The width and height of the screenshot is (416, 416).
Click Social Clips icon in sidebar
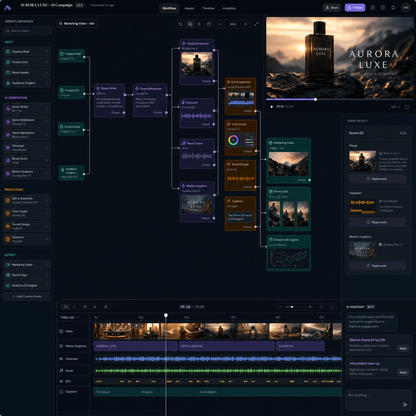click(x=8, y=275)
